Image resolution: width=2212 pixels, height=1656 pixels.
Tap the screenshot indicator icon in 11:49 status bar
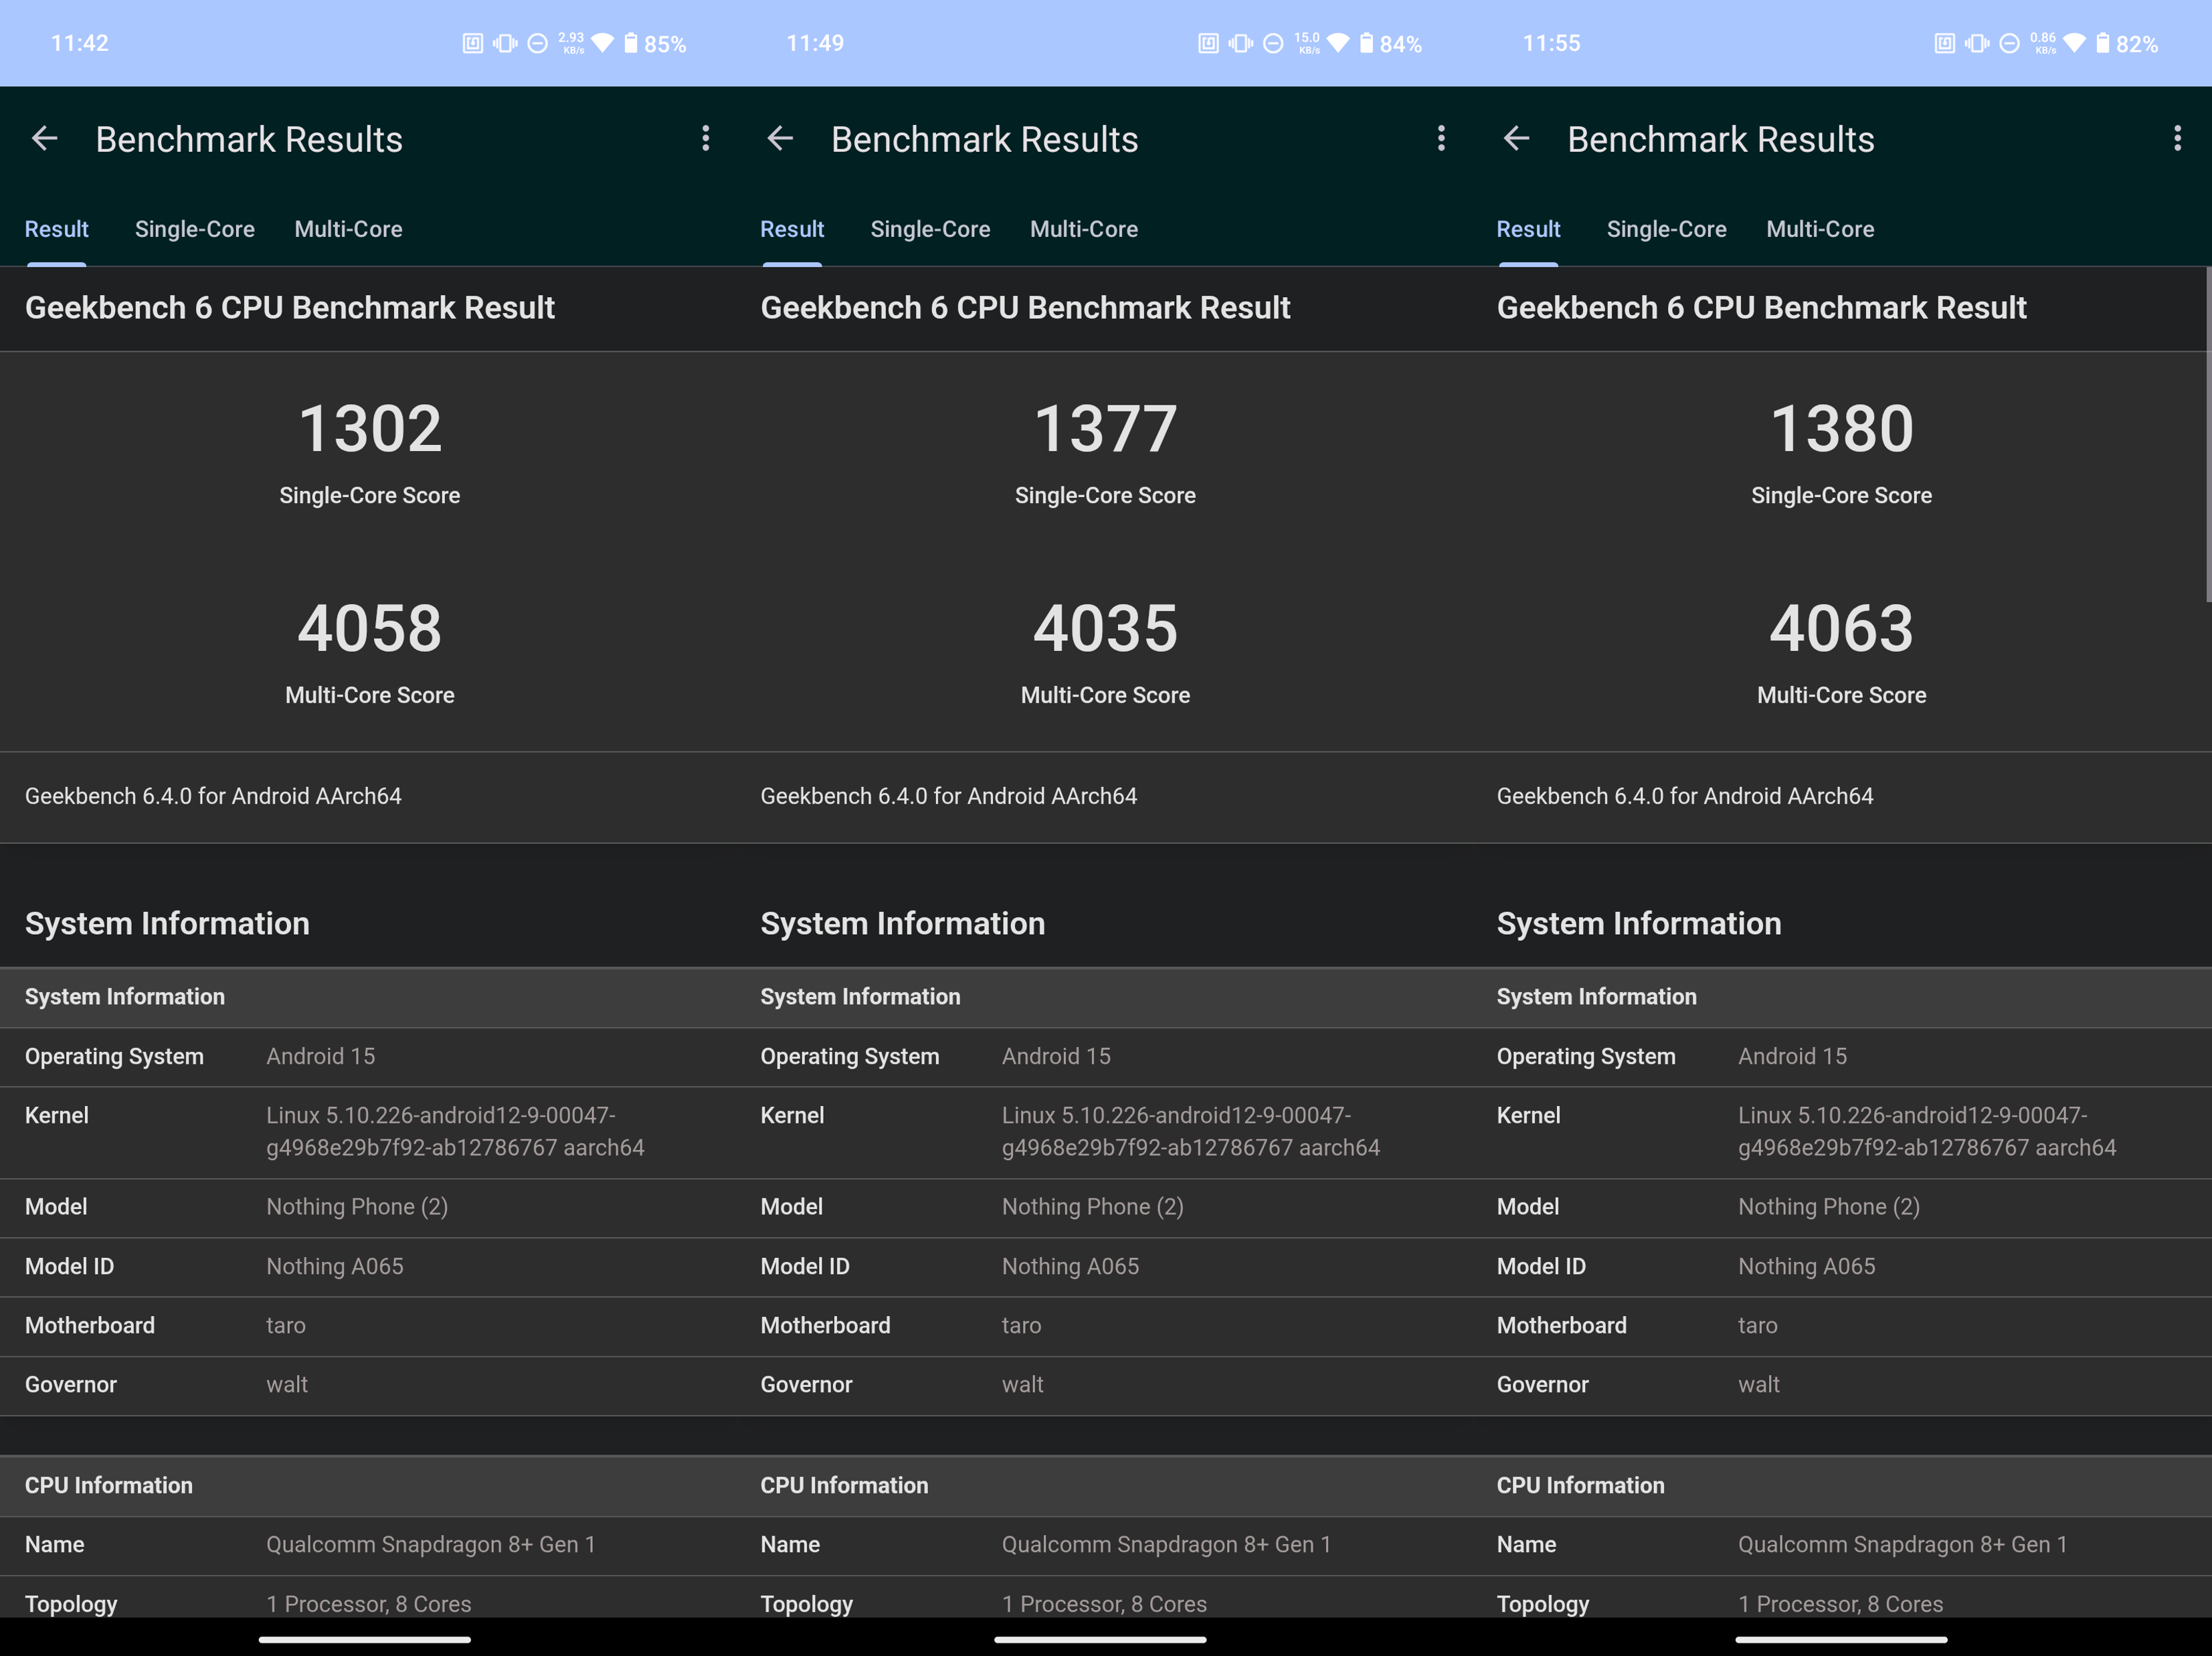point(1208,43)
